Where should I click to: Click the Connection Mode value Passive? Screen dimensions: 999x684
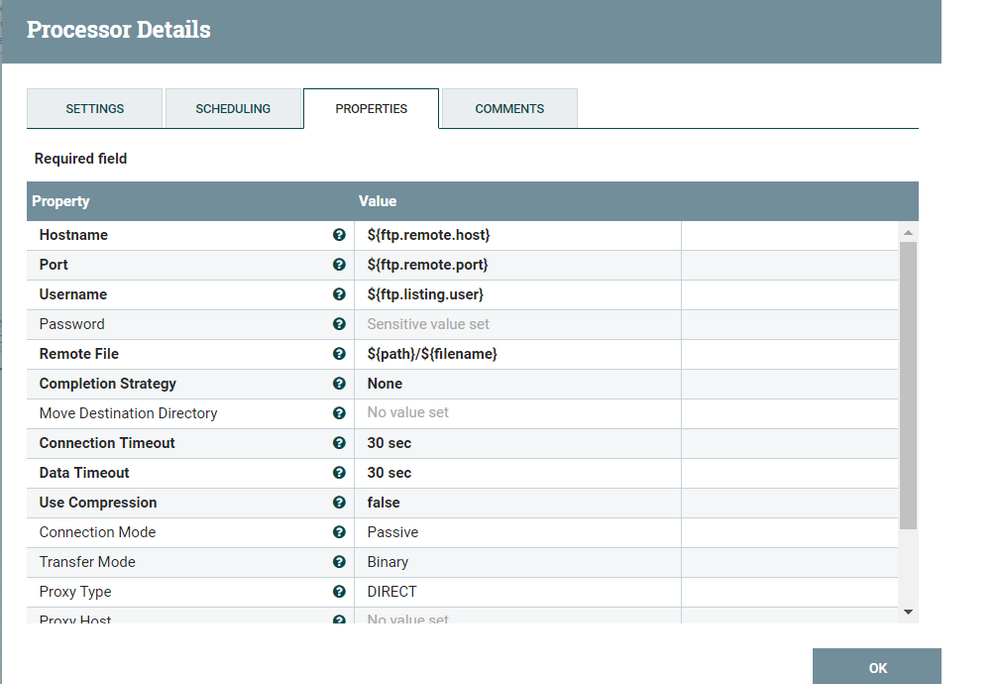[392, 532]
